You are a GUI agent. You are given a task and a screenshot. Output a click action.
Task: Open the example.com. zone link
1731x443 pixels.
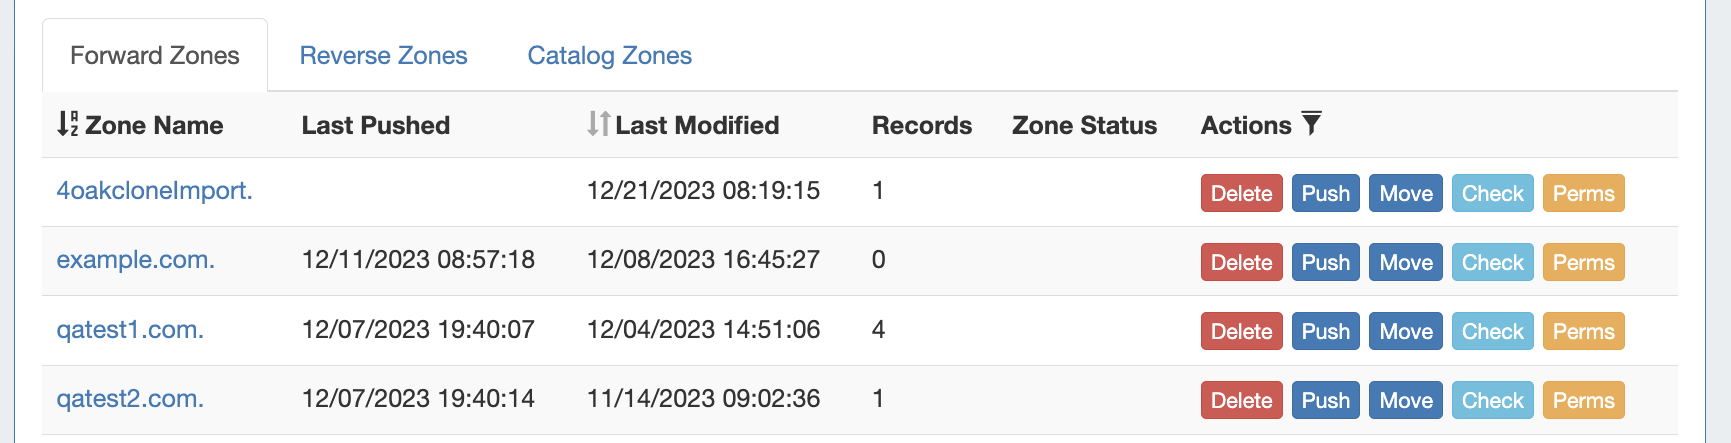pyautogui.click(x=135, y=260)
